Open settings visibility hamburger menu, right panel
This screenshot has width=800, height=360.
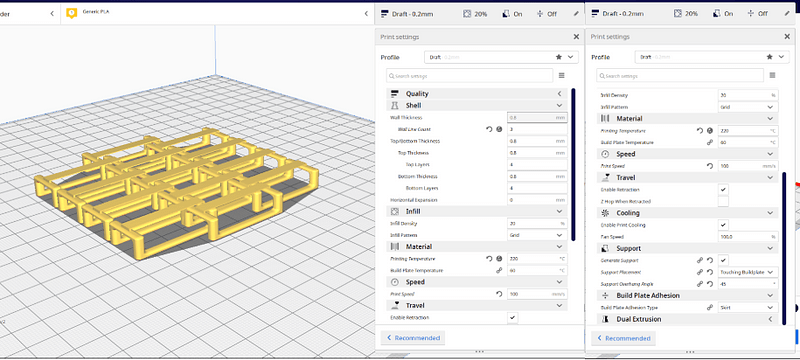[772, 75]
